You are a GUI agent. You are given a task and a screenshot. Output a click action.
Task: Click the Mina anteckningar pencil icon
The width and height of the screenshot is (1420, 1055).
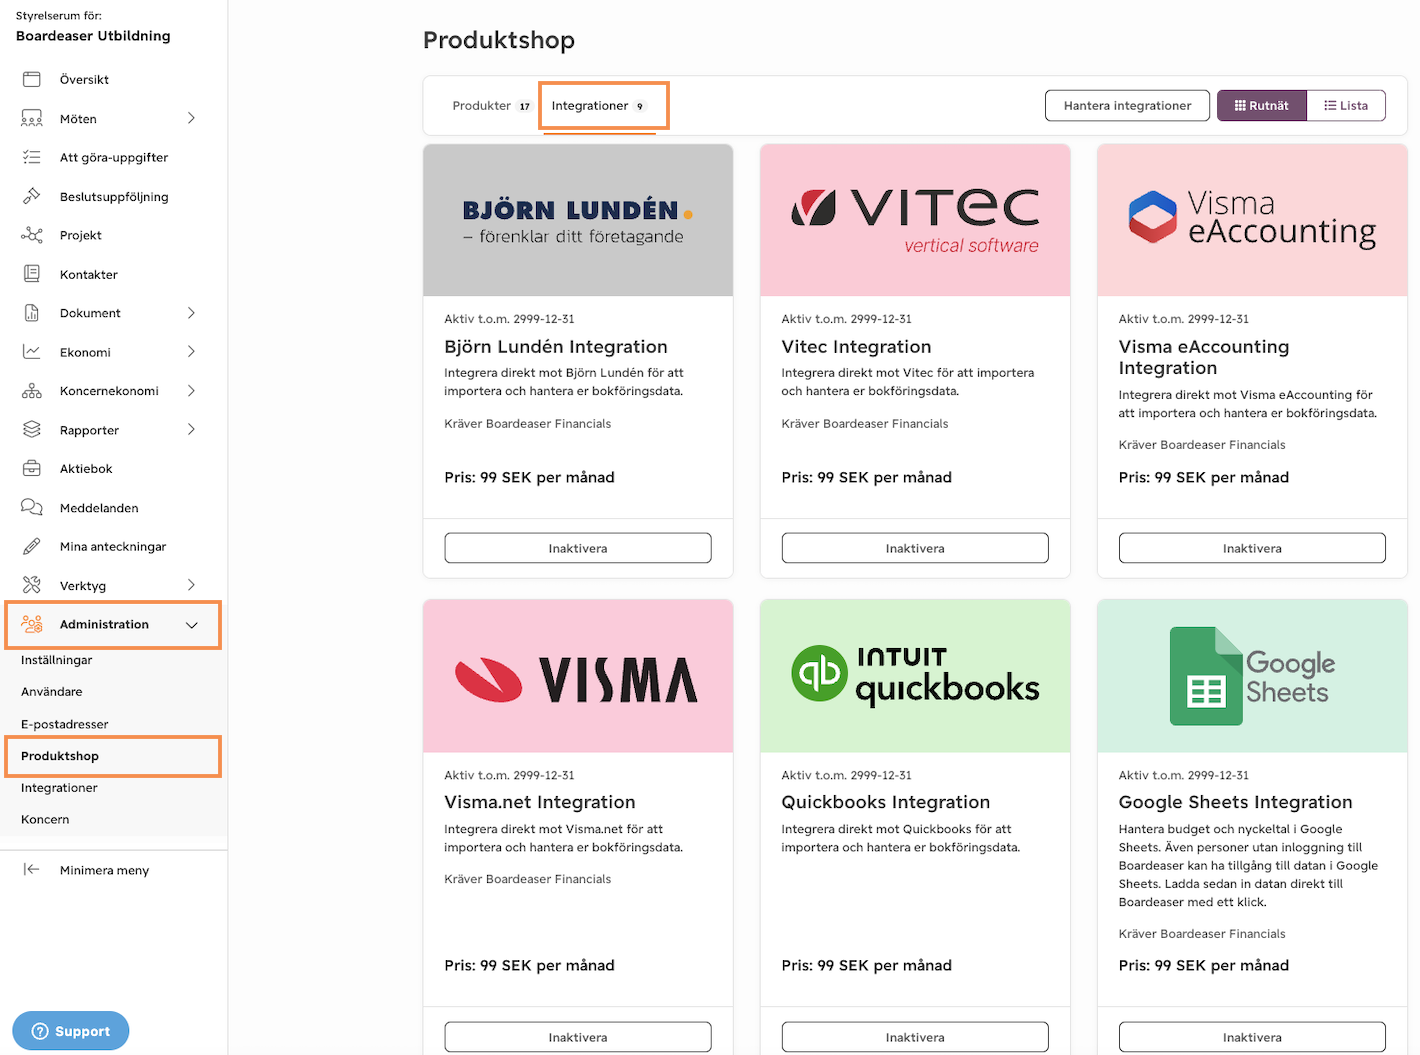32,546
